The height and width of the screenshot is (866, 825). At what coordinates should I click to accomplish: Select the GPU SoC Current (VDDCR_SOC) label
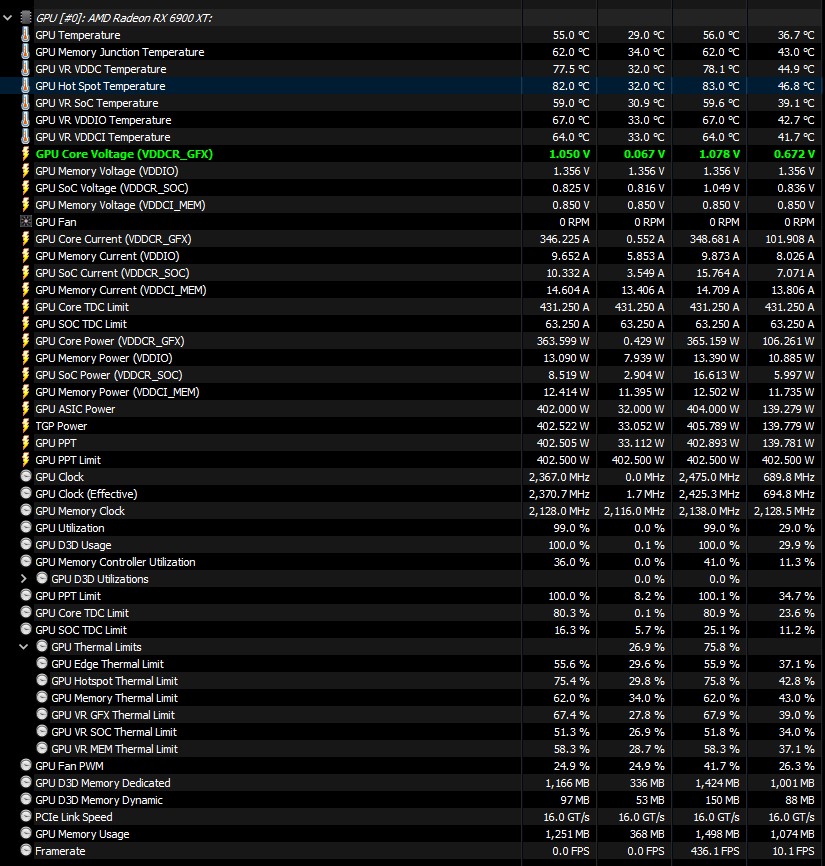click(x=112, y=273)
